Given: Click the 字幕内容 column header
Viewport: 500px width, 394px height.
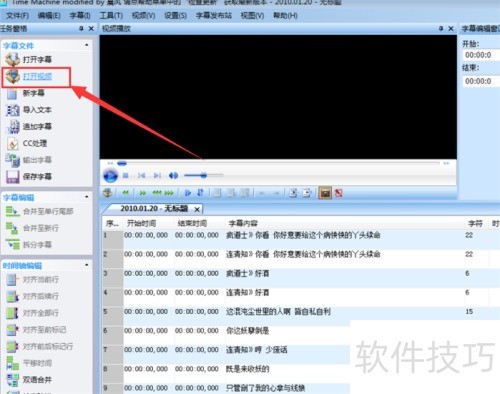Looking at the screenshot, I should tap(243, 223).
